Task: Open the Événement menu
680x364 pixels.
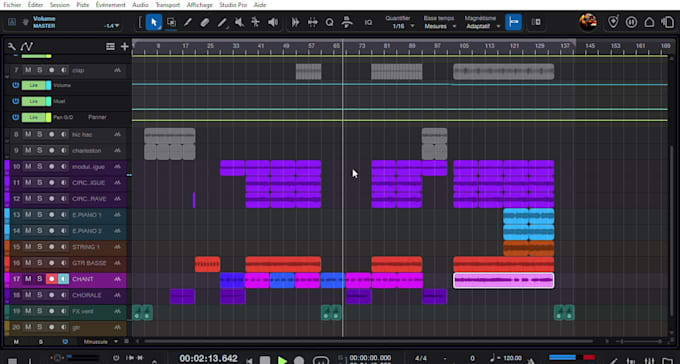Action: [111, 5]
